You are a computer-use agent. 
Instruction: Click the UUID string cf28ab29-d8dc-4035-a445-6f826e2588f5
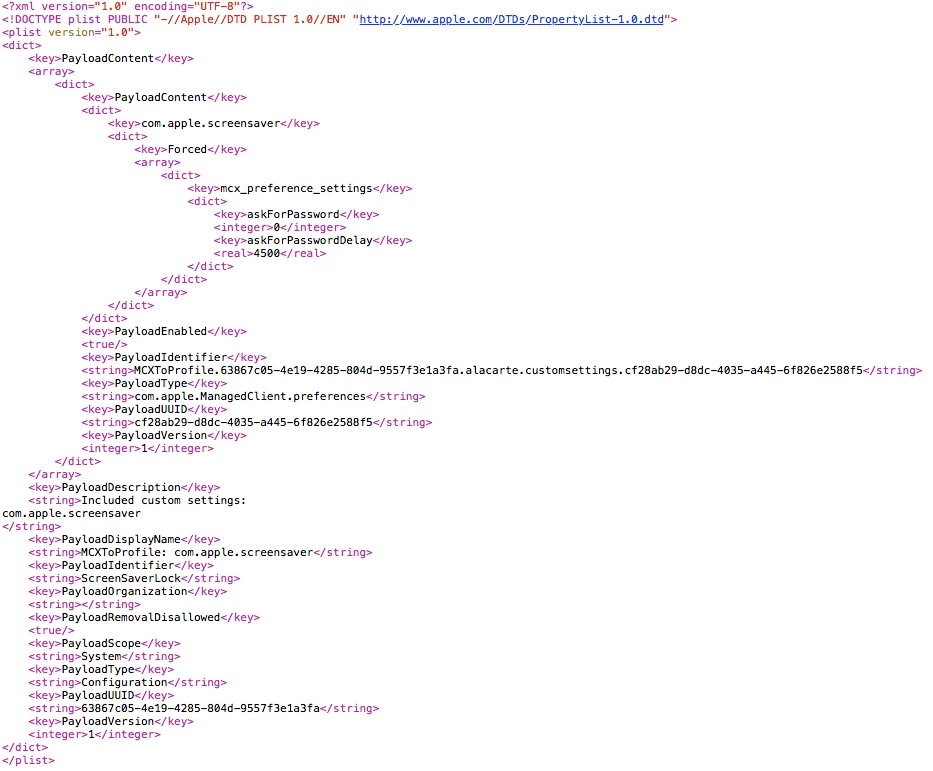pyautogui.click(x=253, y=422)
